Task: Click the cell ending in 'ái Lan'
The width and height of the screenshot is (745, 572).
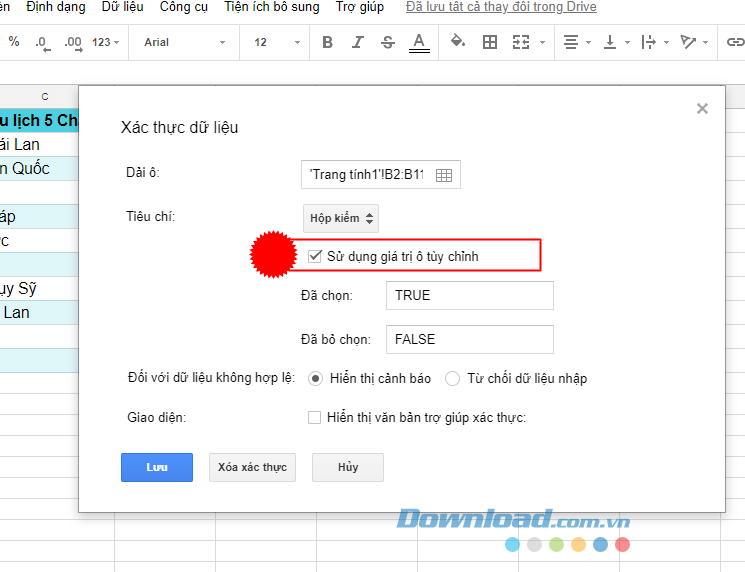Action: [x=39, y=144]
